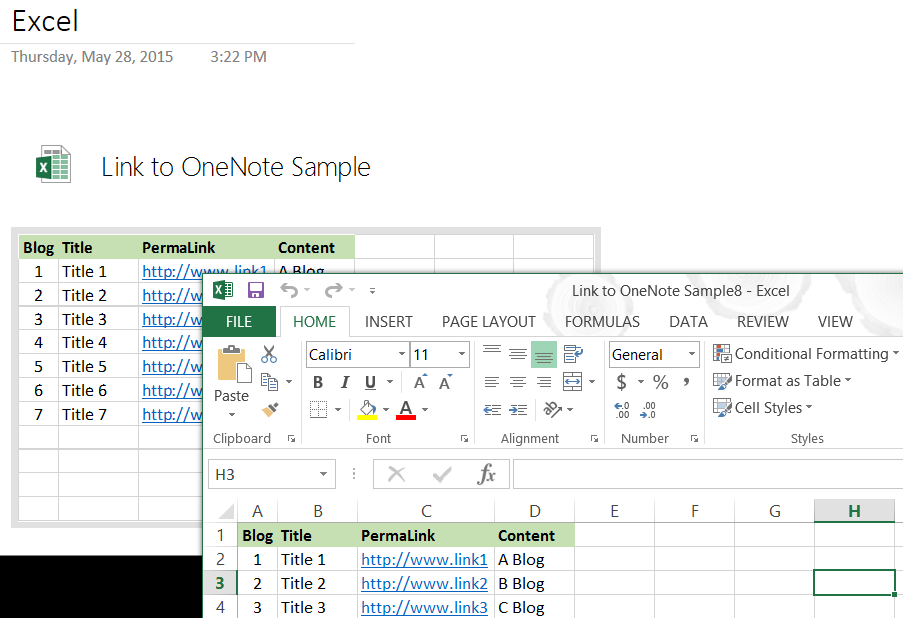
Task: Click the Increase Indent icon
Action: coord(518,409)
